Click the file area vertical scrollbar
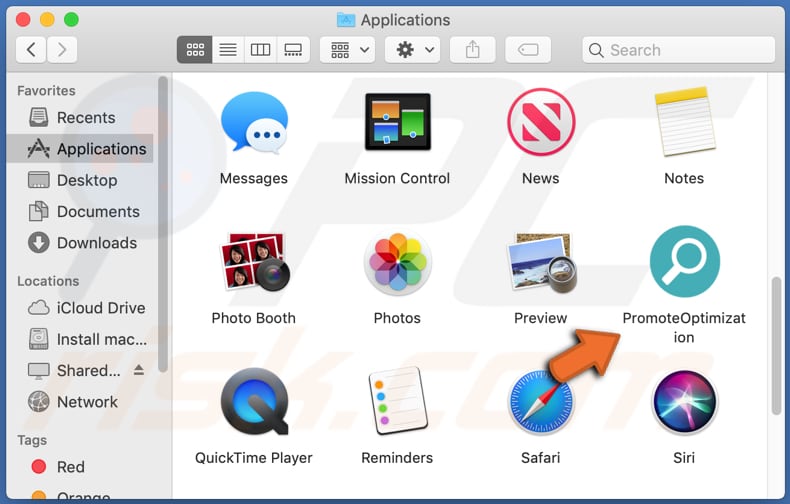Viewport: 790px width, 504px height. 776,345
